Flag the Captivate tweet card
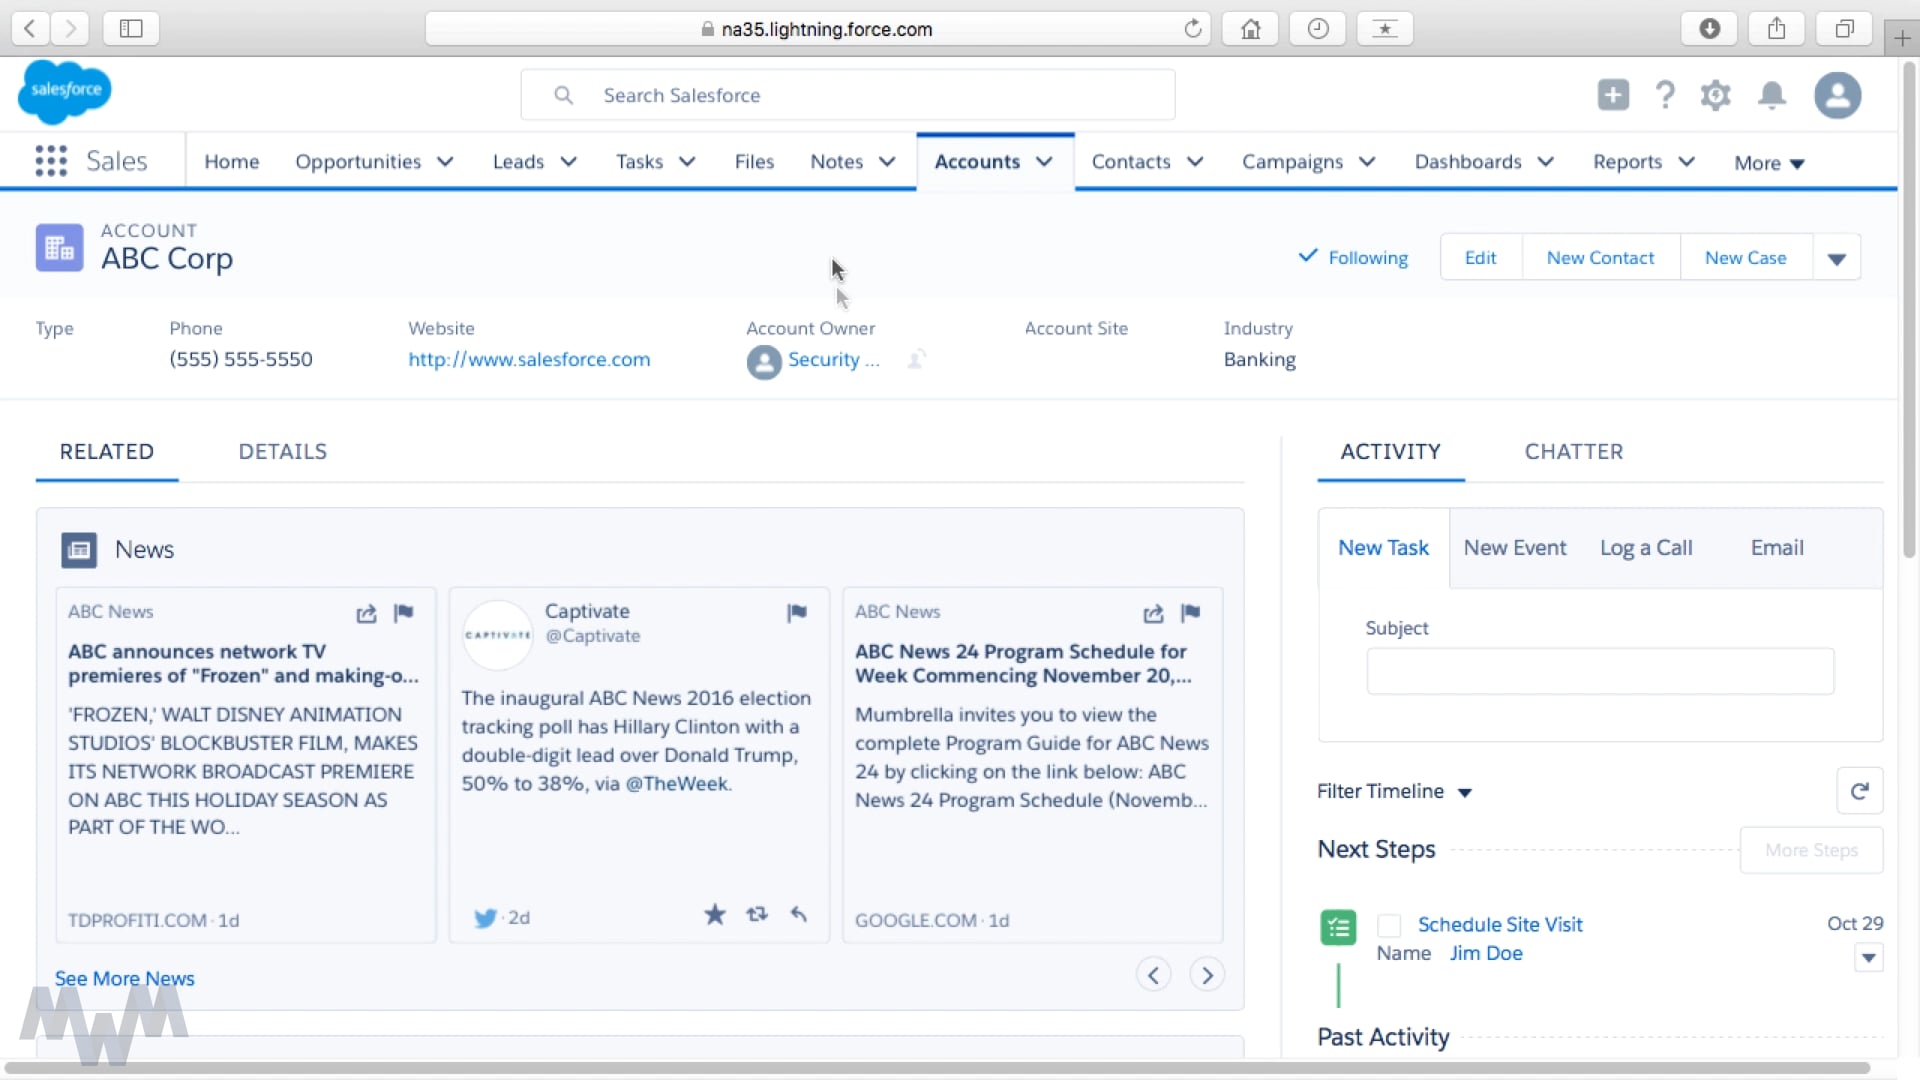The width and height of the screenshot is (1920, 1080). tap(797, 612)
